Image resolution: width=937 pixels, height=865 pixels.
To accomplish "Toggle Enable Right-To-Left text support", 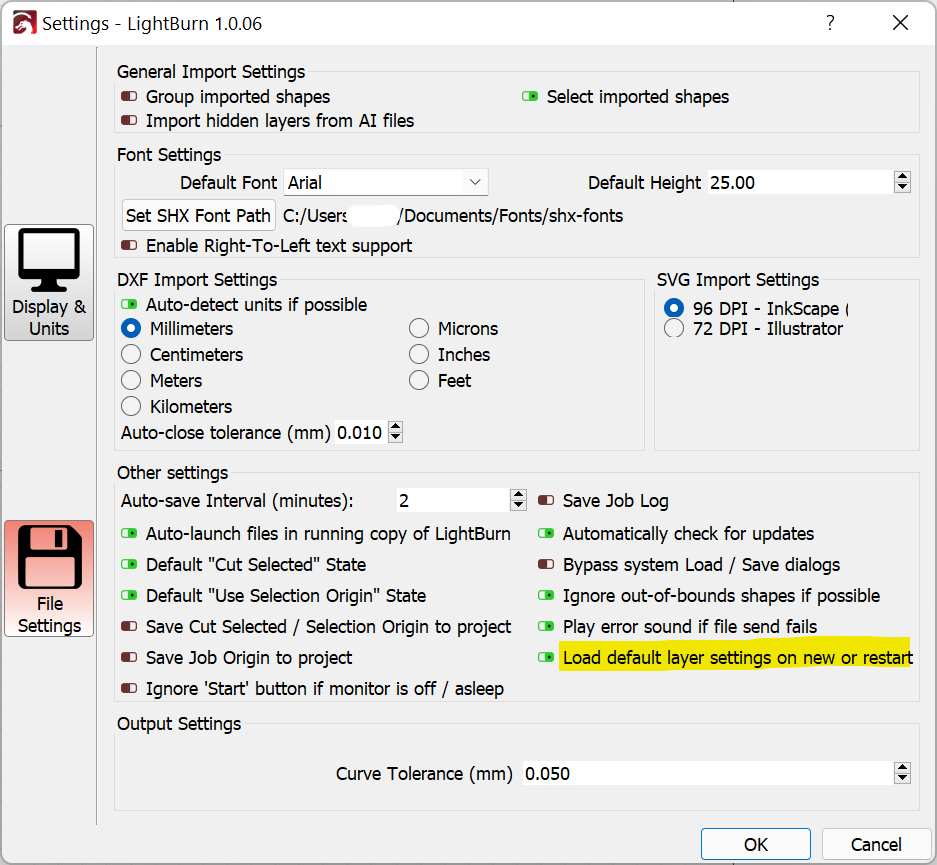I will (129, 246).
